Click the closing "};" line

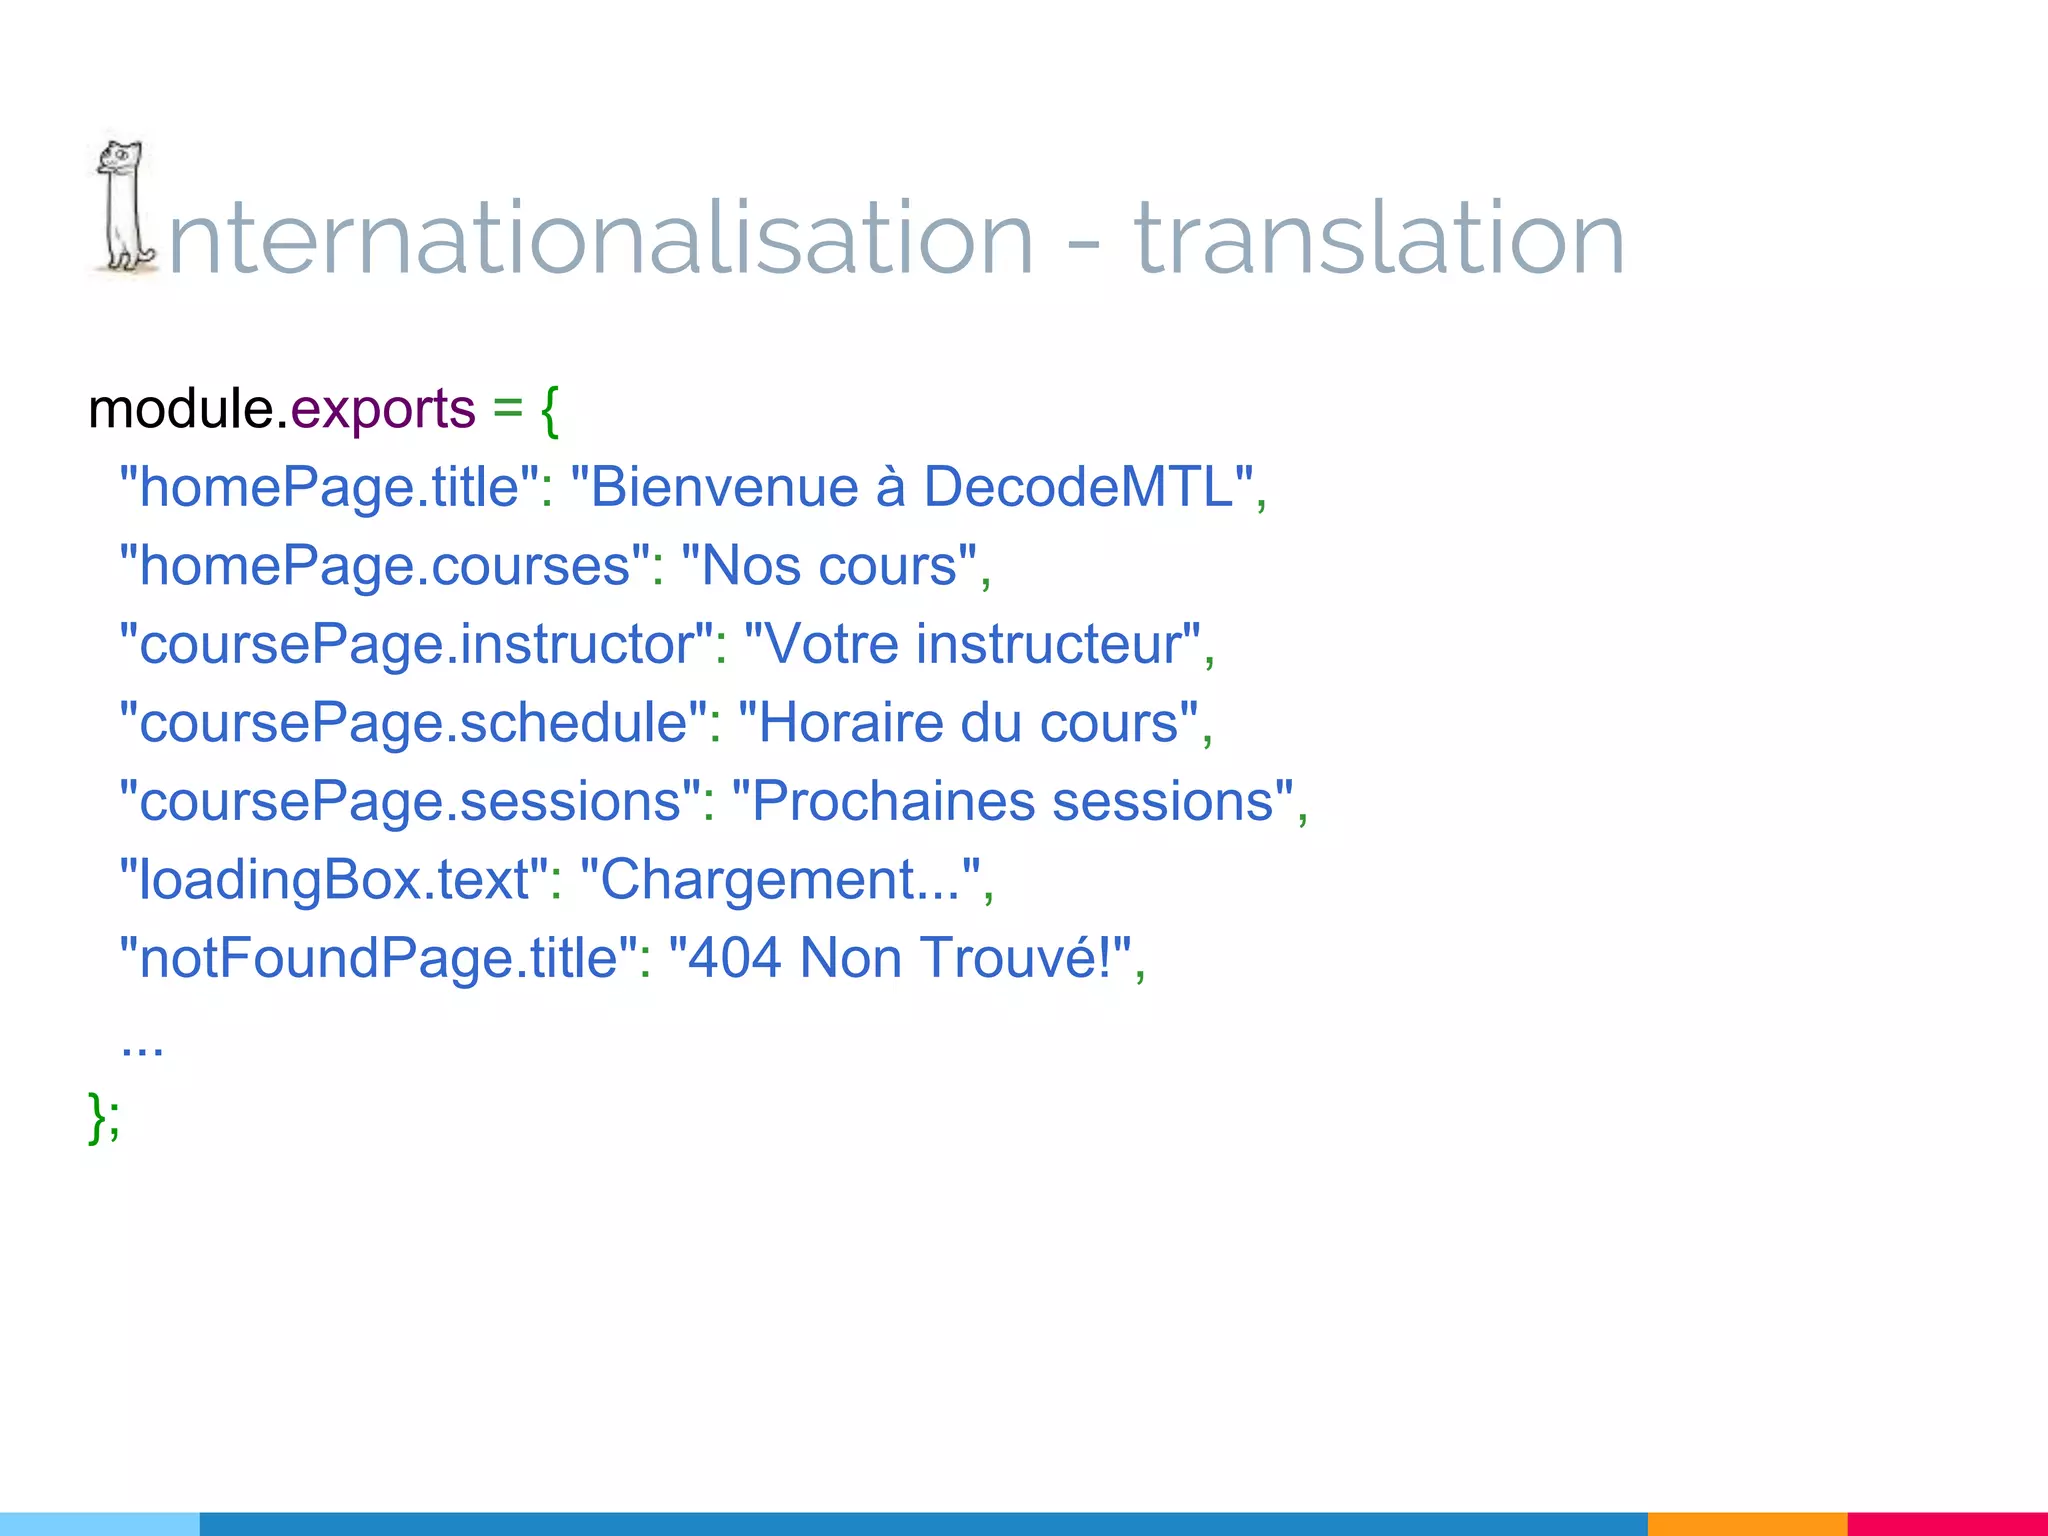[x=105, y=1117]
